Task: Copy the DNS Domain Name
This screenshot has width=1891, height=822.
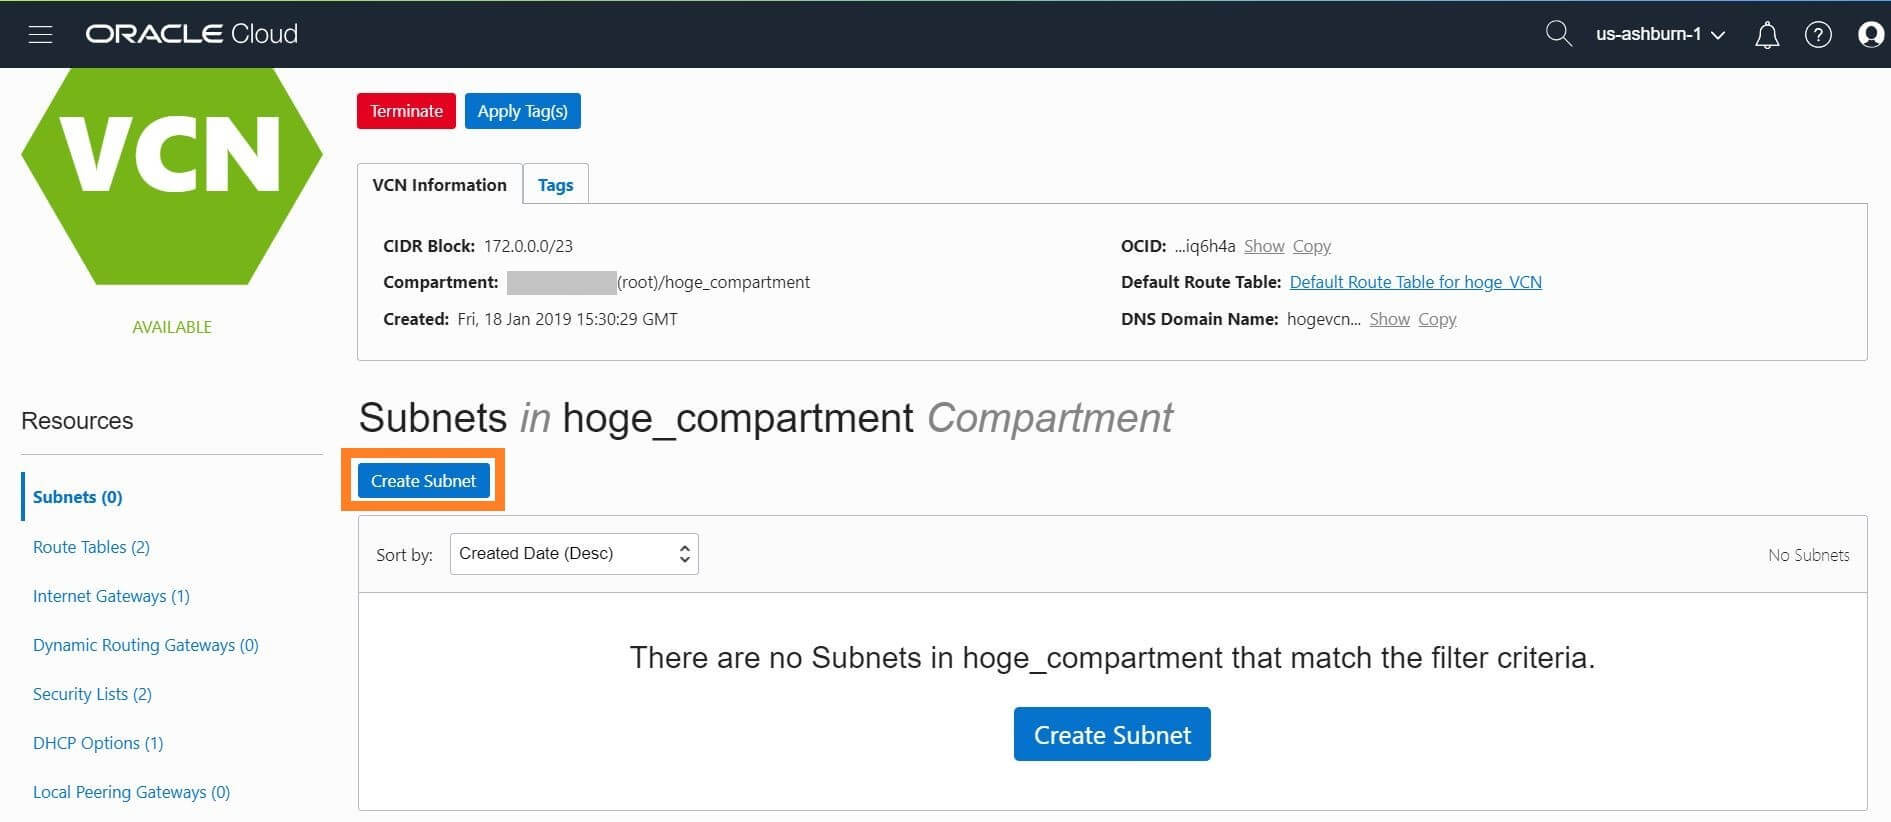Action: coord(1437,319)
